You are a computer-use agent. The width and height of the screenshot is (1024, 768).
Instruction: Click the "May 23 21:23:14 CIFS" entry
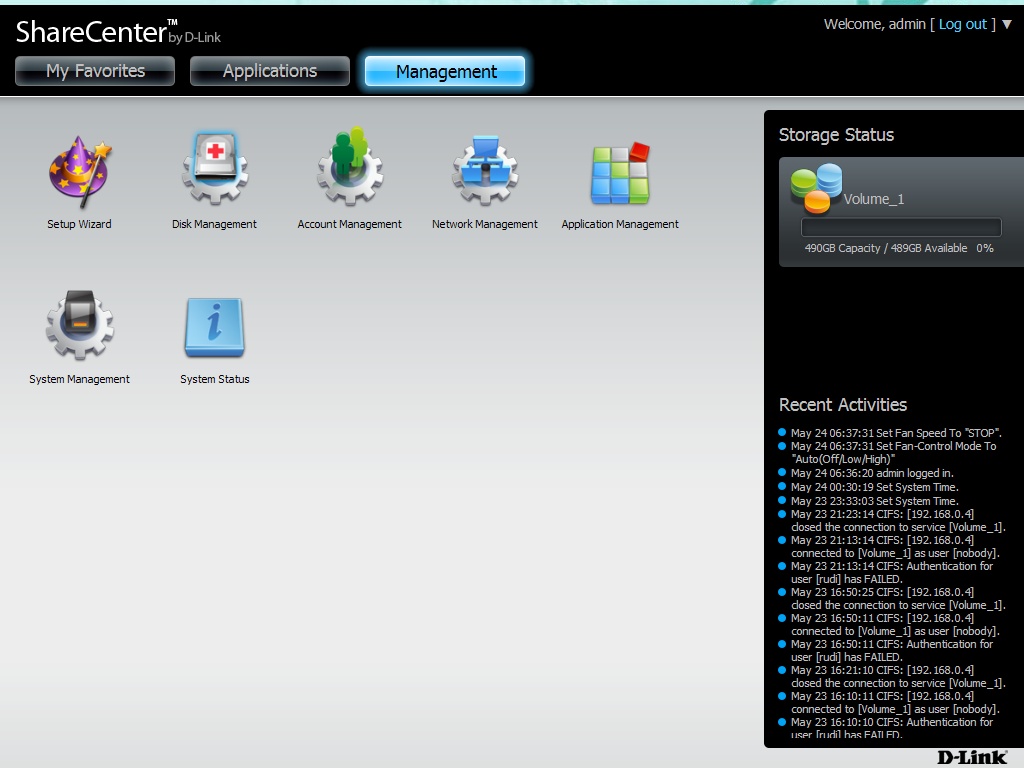pos(898,520)
